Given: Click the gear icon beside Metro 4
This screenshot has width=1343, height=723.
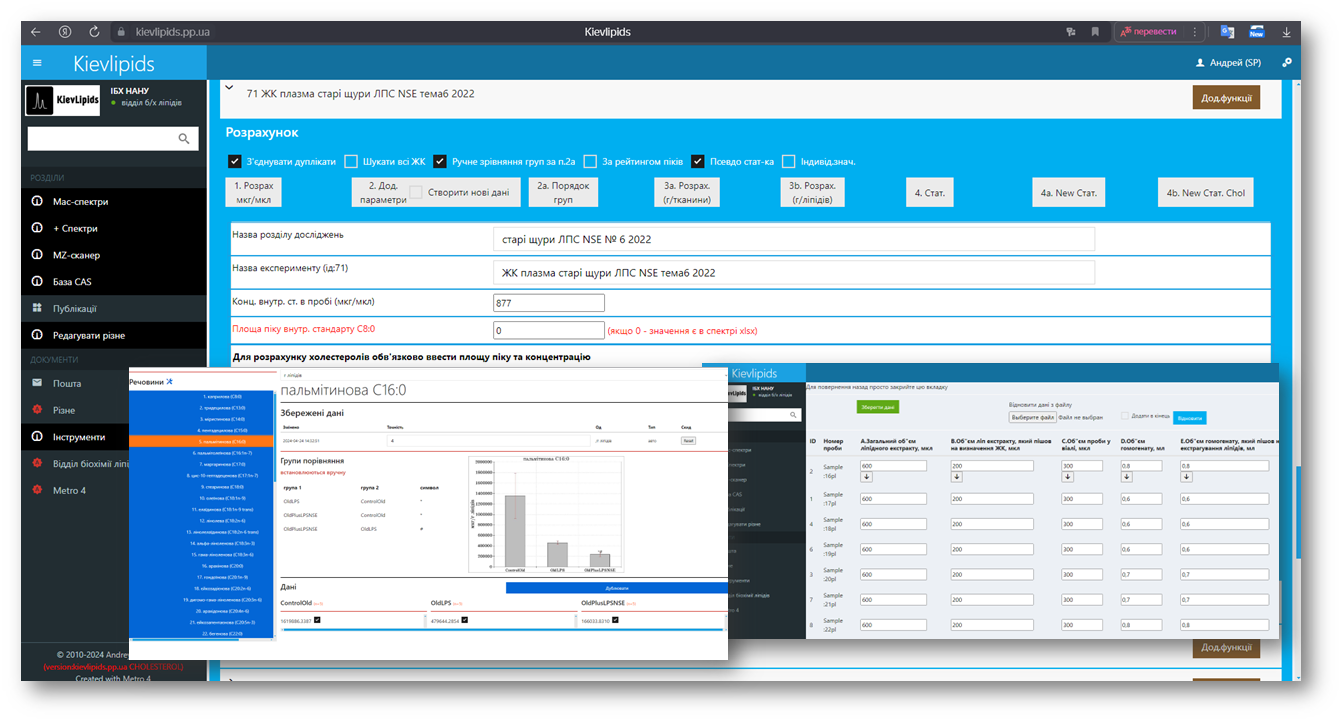Looking at the screenshot, I should click(37, 490).
